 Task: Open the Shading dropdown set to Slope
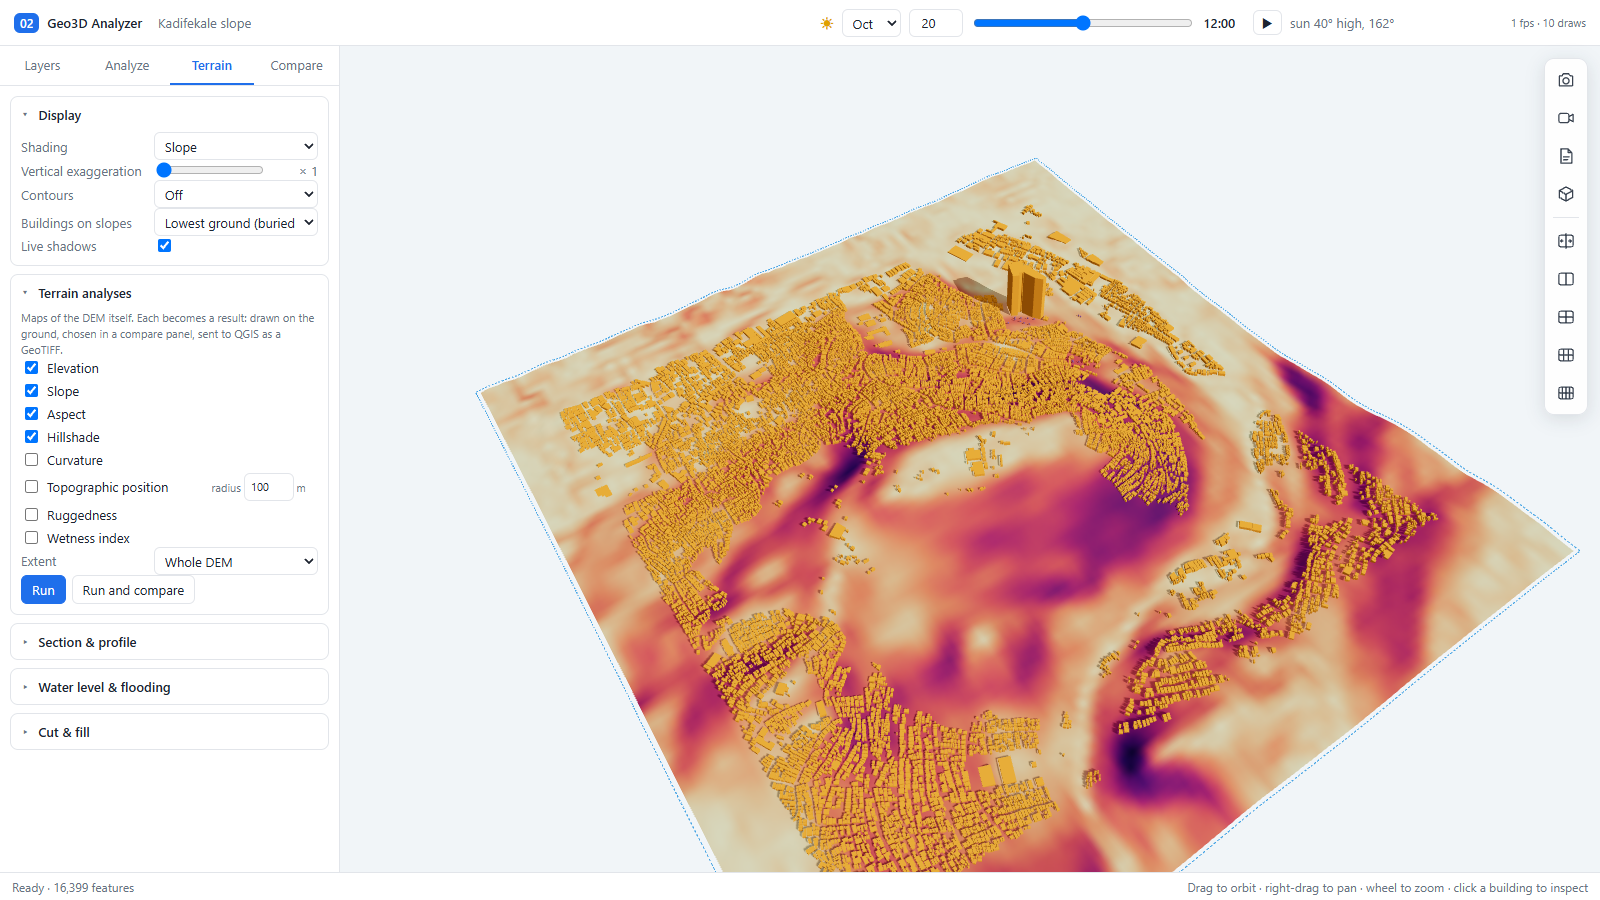[x=236, y=147]
